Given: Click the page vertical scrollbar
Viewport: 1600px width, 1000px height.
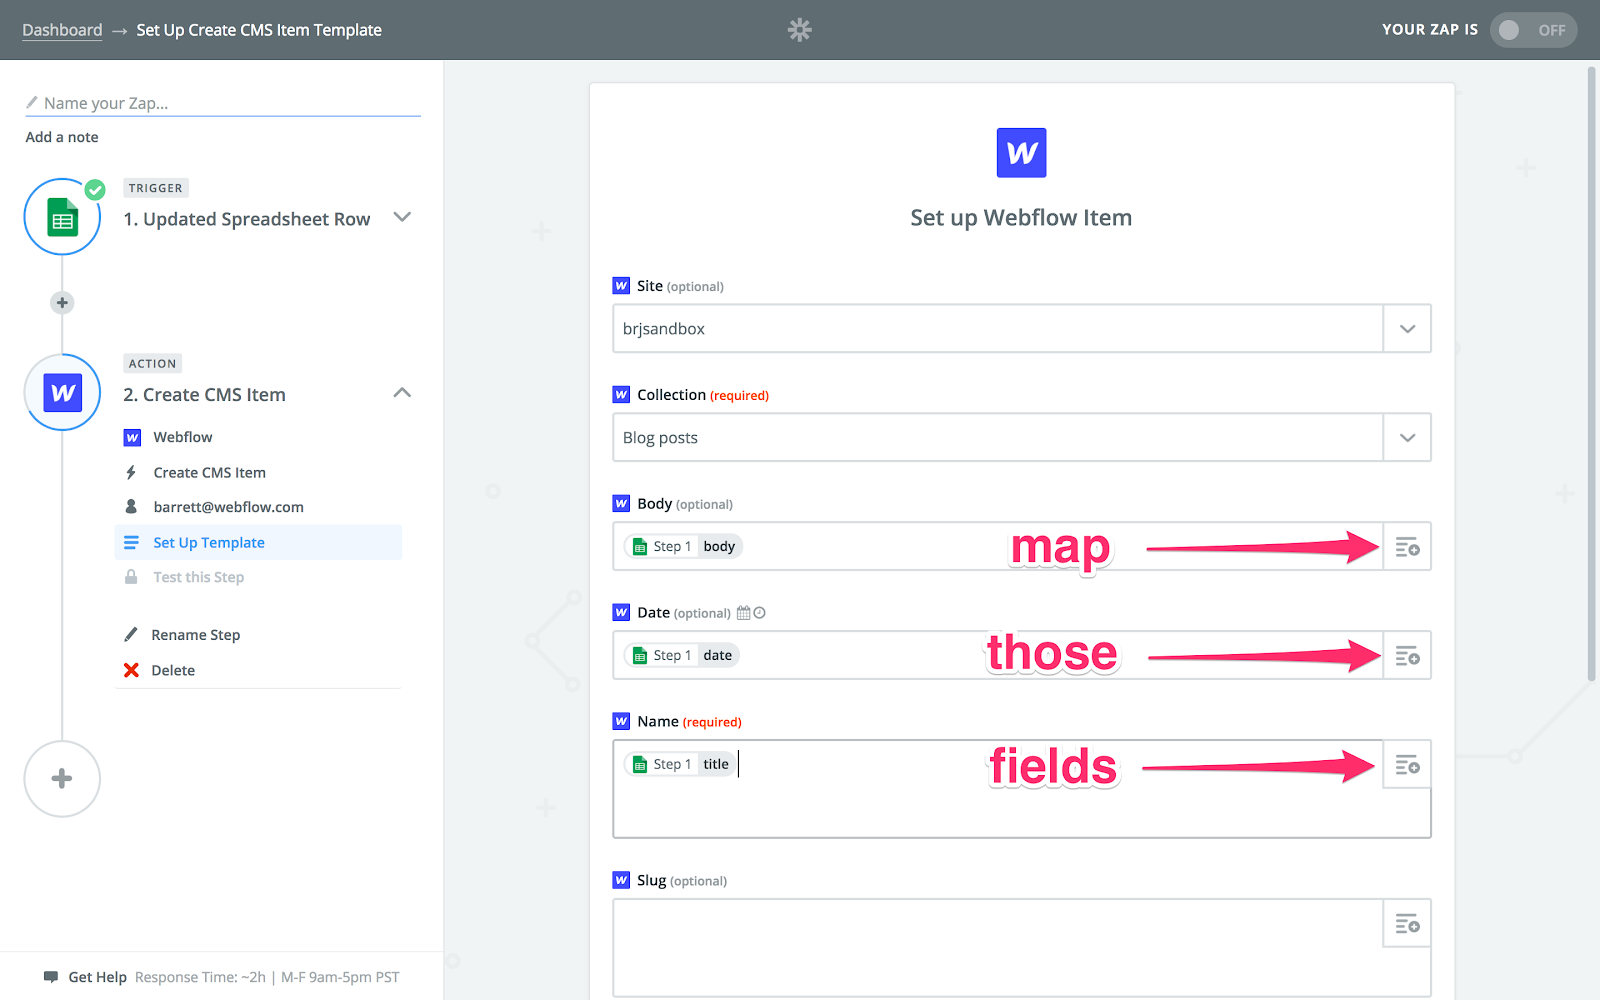Looking at the screenshot, I should coord(1592,375).
